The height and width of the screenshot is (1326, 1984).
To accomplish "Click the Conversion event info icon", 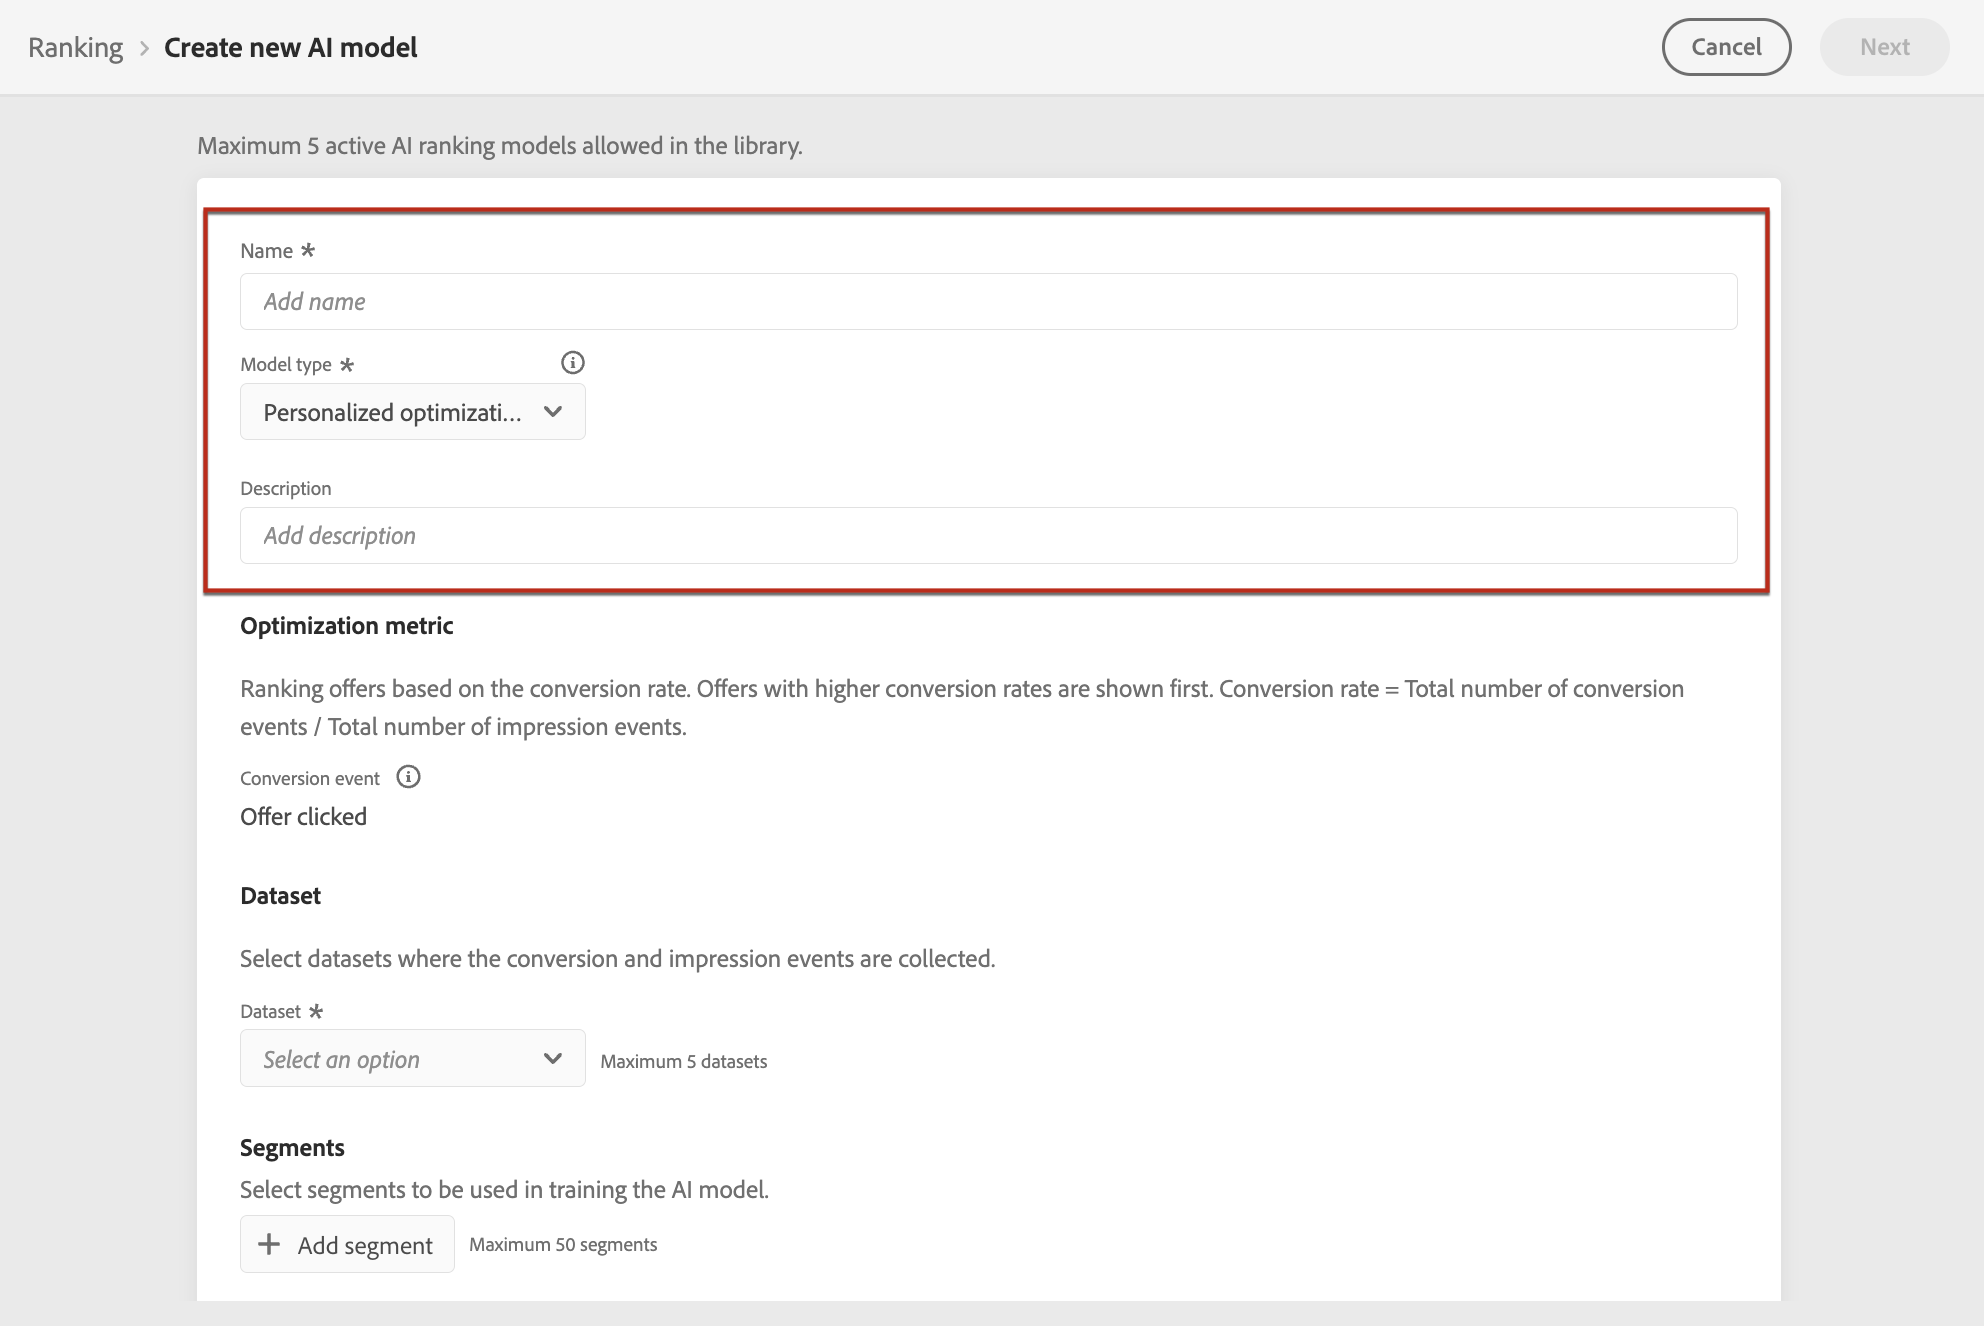I will pos(408,777).
